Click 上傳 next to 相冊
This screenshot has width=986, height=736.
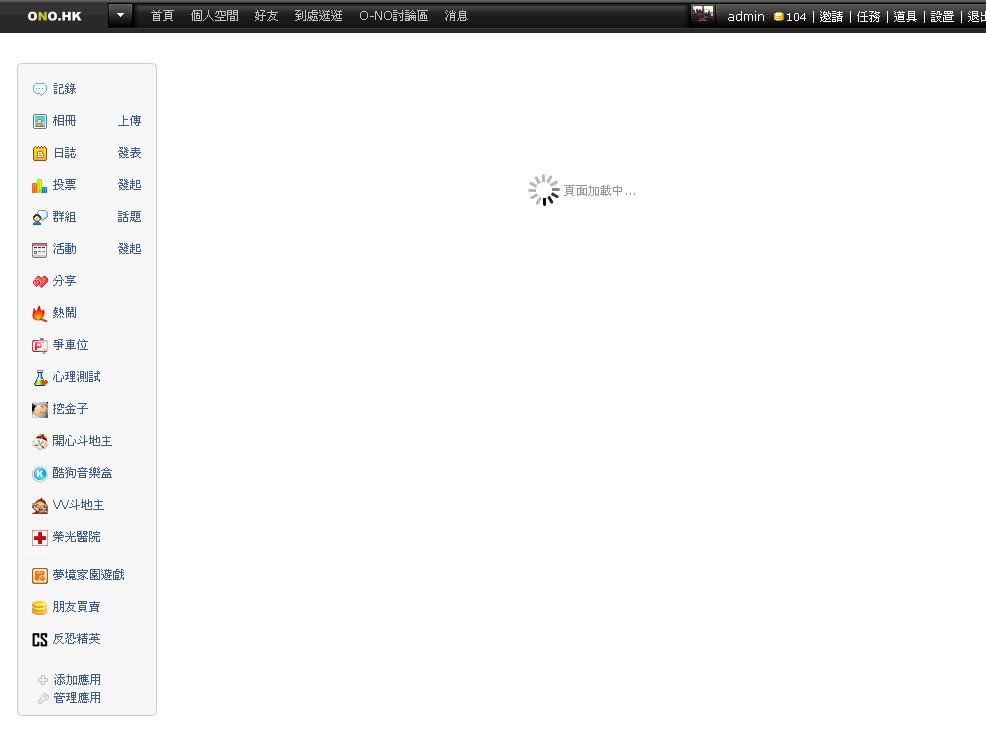tap(130, 121)
